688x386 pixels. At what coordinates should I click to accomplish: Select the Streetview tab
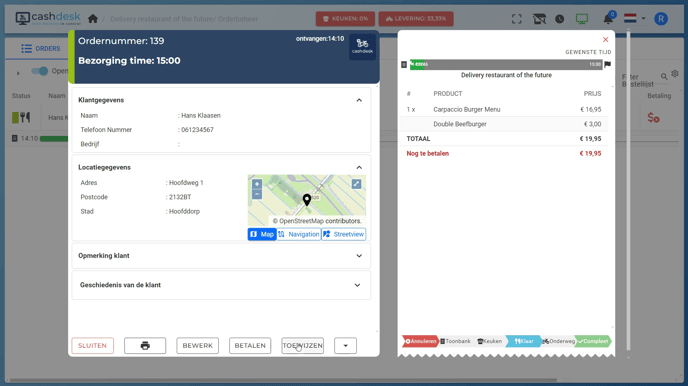point(344,234)
